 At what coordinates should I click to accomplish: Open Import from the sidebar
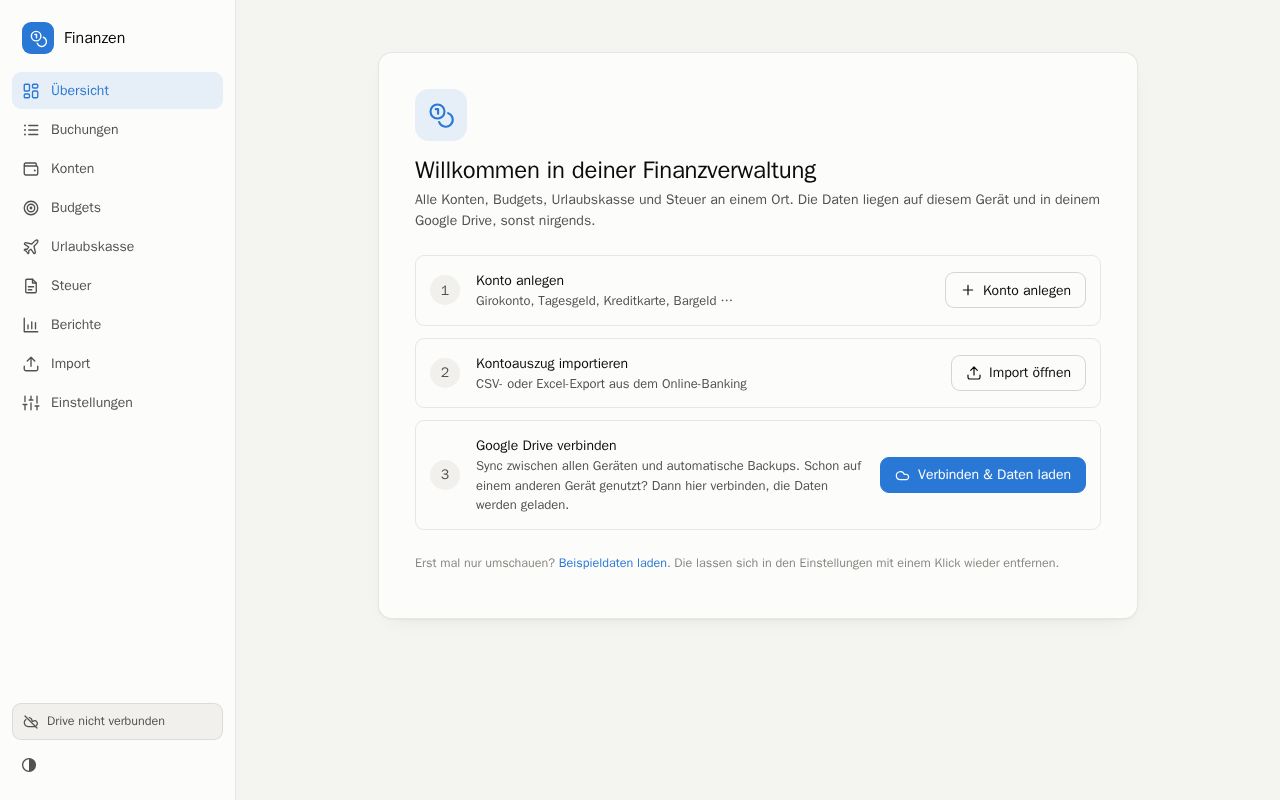117,364
